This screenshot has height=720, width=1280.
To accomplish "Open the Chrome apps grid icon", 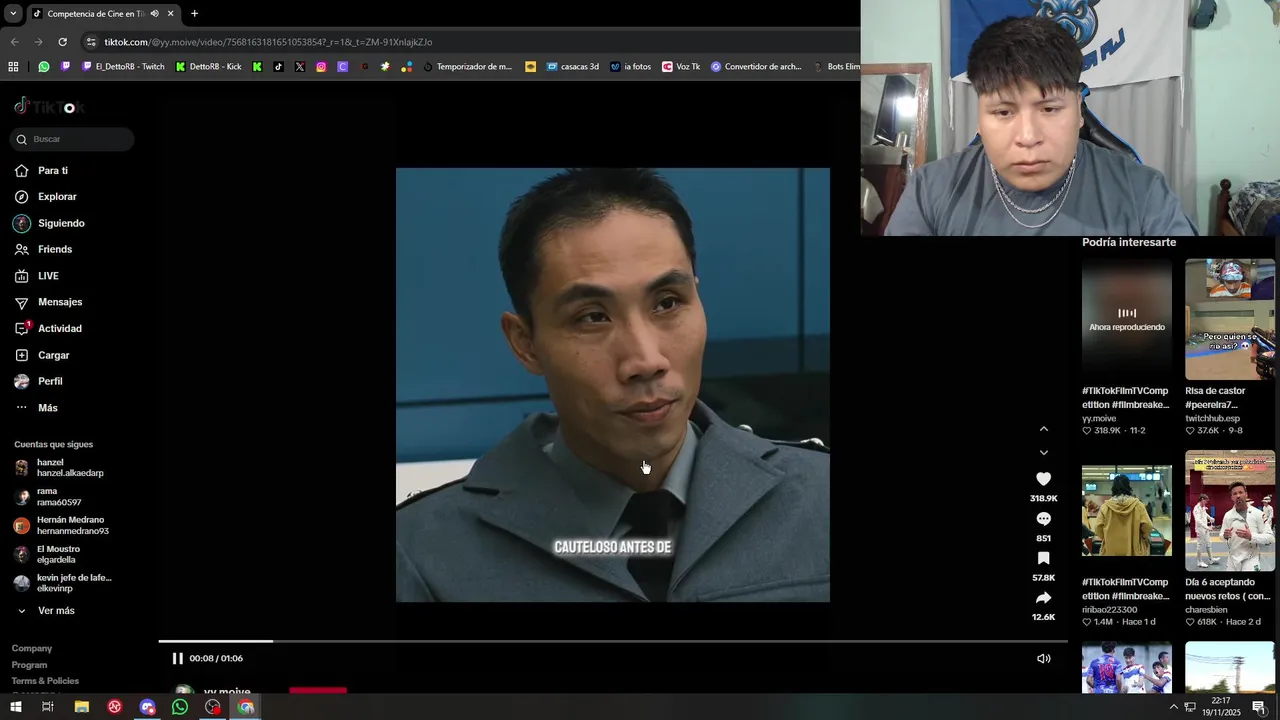I will click(x=13, y=67).
